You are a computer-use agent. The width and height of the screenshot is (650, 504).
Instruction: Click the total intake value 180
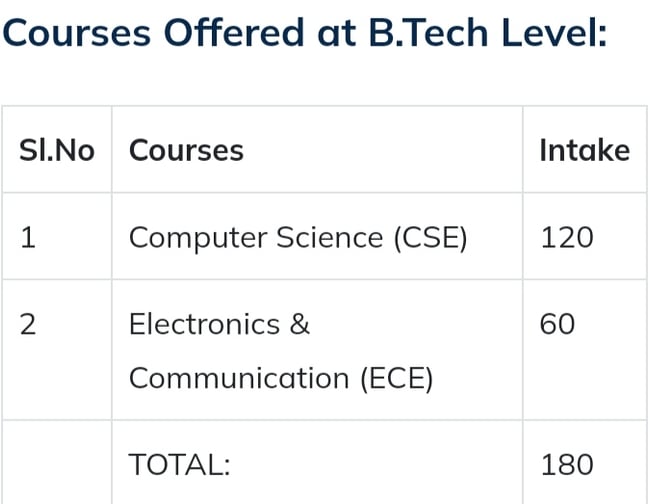coord(567,465)
